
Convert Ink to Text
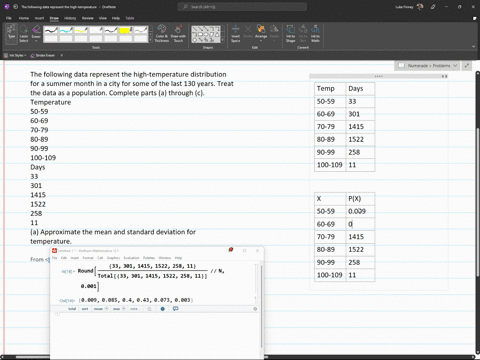pyautogui.click(x=303, y=33)
